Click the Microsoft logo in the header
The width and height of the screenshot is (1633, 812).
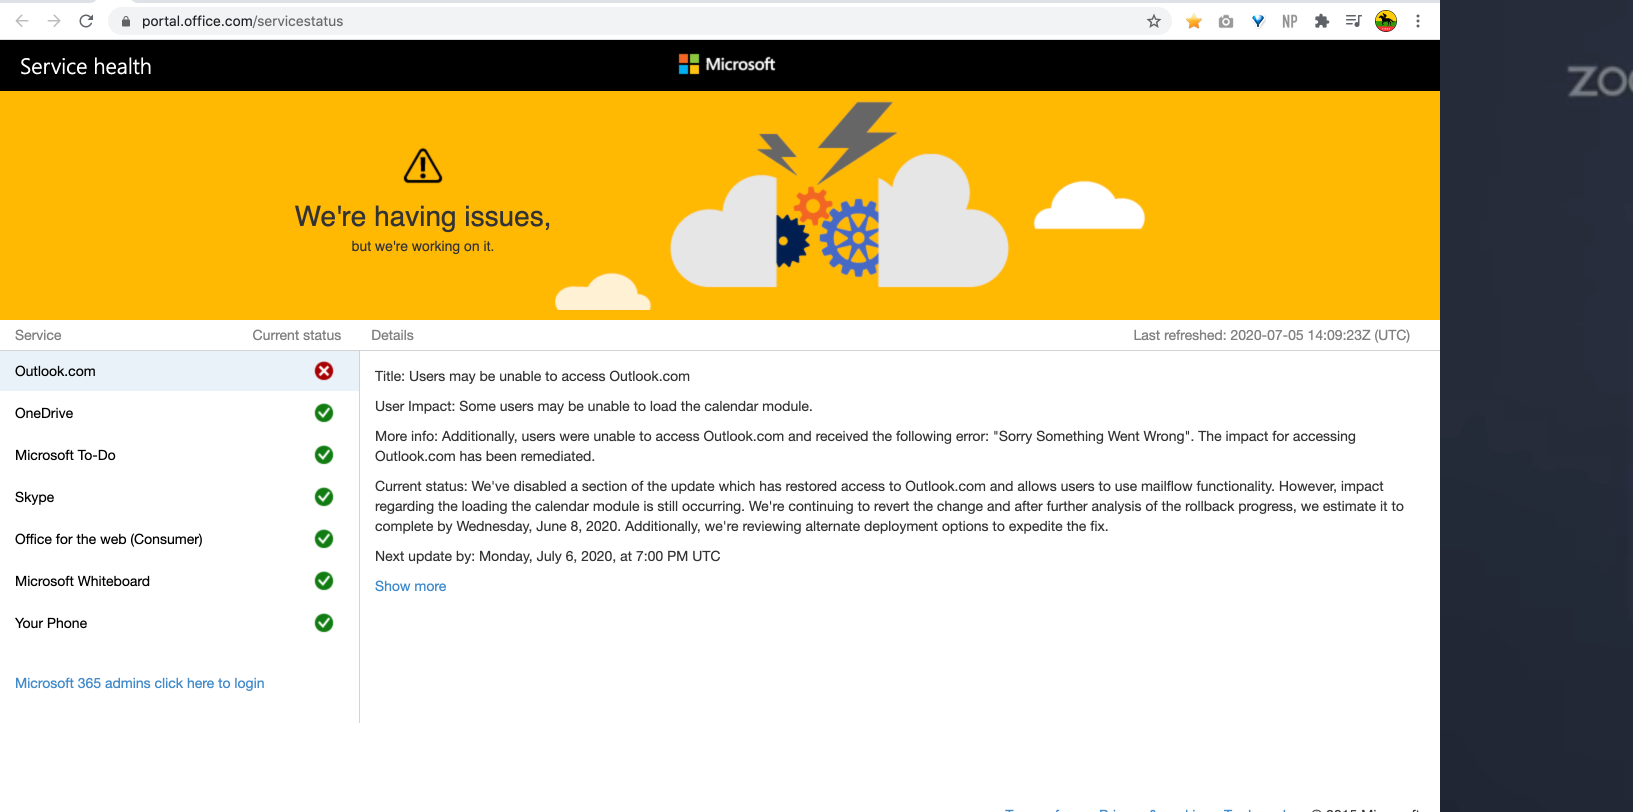(x=727, y=64)
